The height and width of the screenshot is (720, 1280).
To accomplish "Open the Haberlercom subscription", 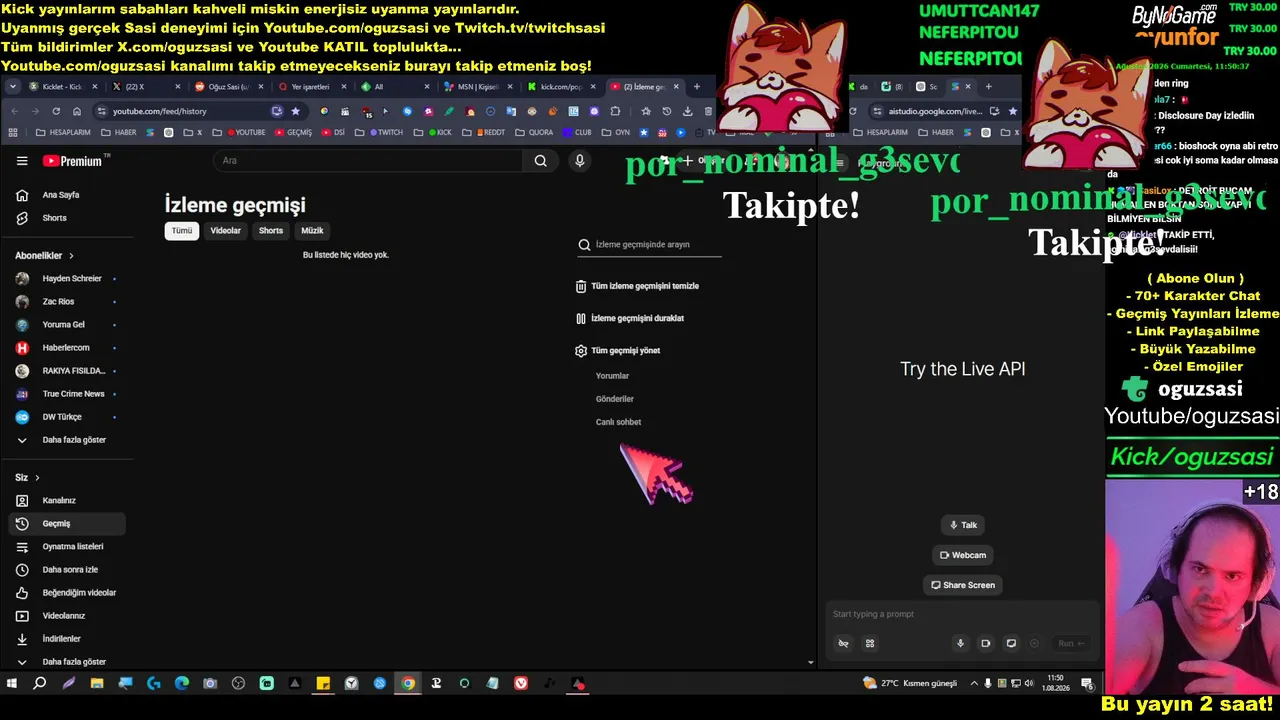I will 66,348.
